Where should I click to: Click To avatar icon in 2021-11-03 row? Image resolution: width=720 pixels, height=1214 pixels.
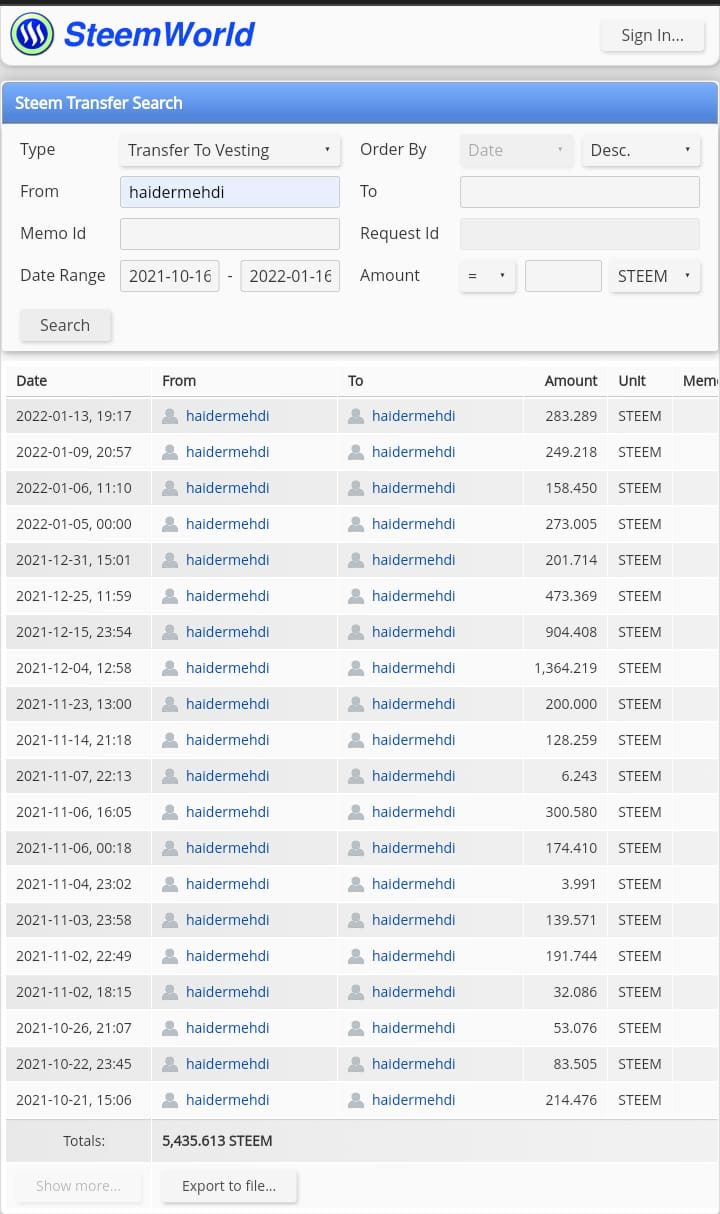356,920
